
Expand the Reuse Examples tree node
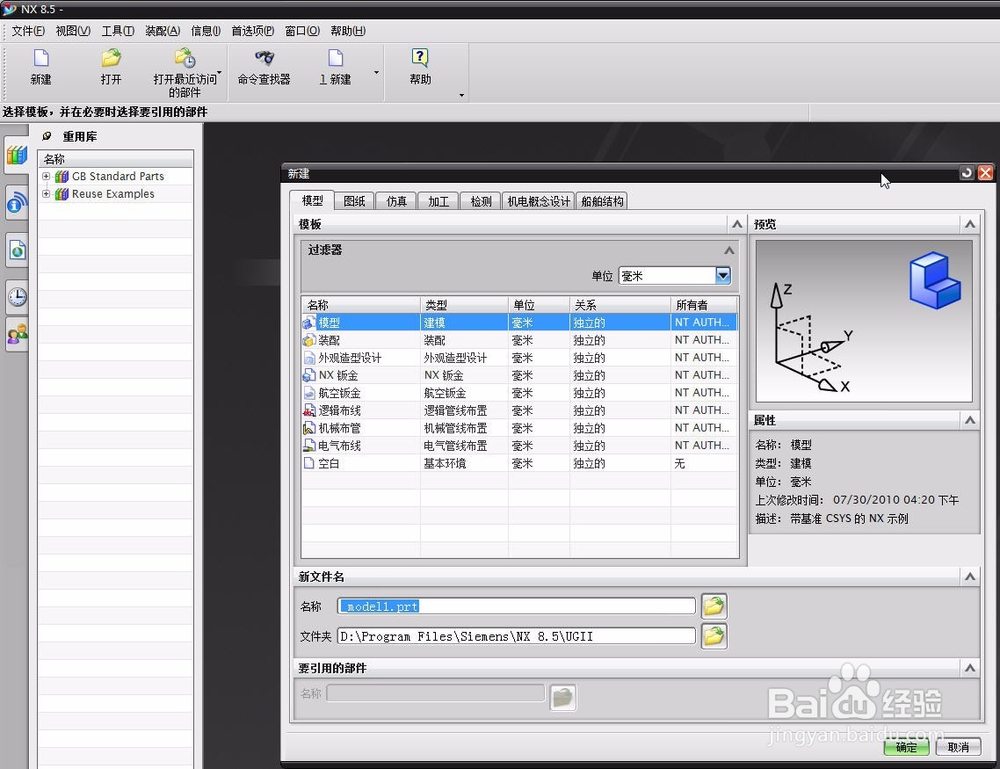click(x=46, y=193)
